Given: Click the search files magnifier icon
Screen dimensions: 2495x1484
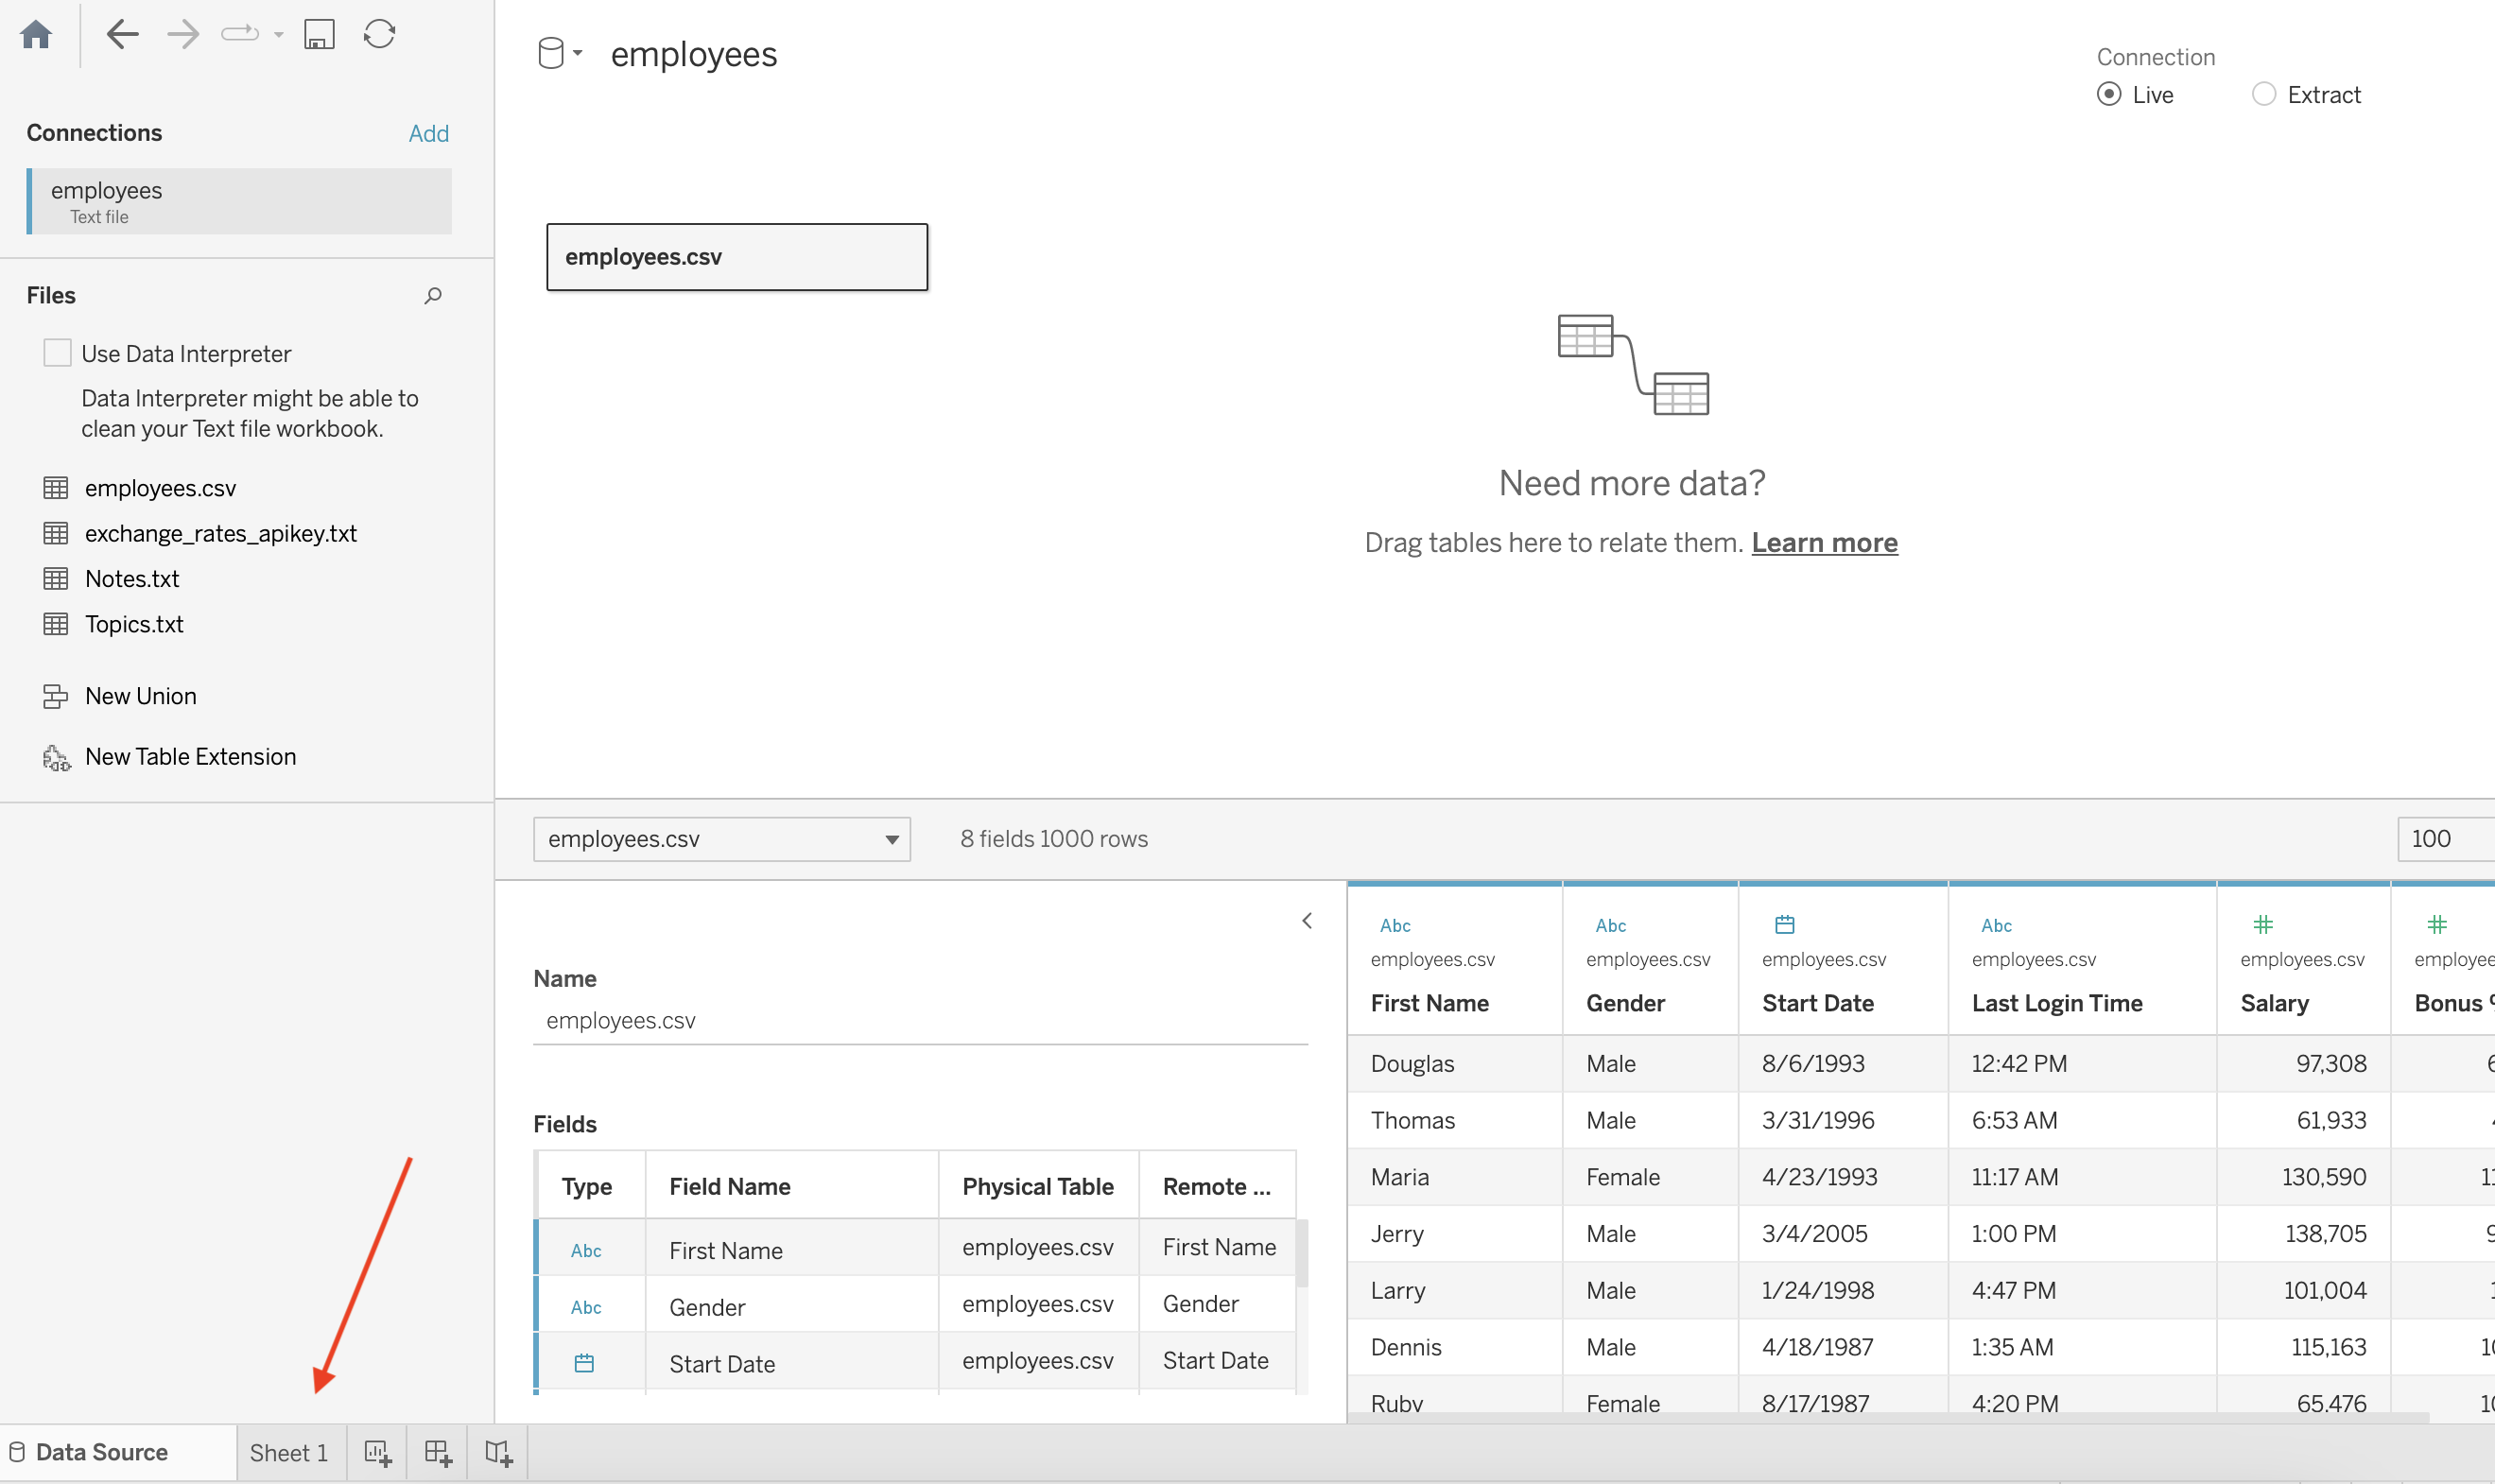Looking at the screenshot, I should [x=433, y=296].
